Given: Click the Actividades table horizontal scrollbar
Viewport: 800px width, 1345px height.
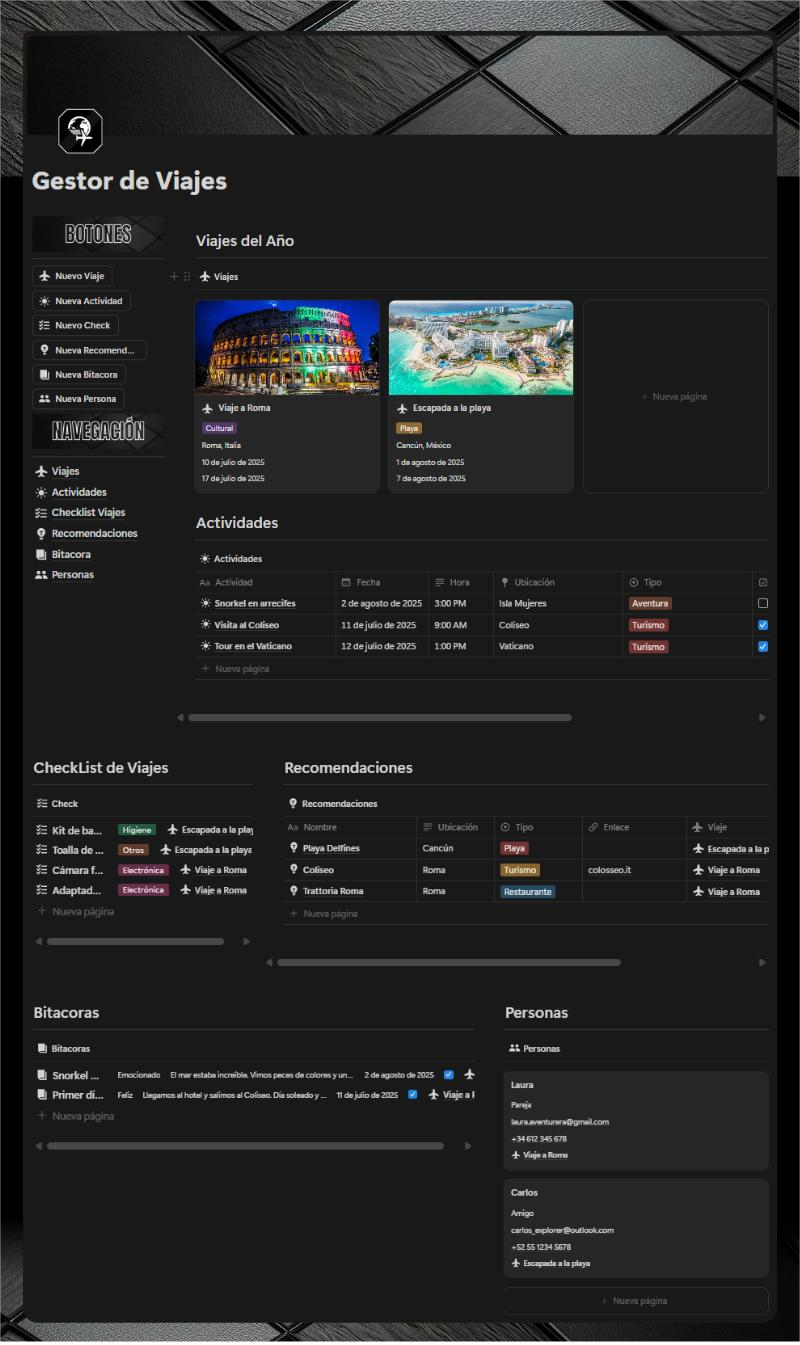Looking at the screenshot, I should (380, 717).
